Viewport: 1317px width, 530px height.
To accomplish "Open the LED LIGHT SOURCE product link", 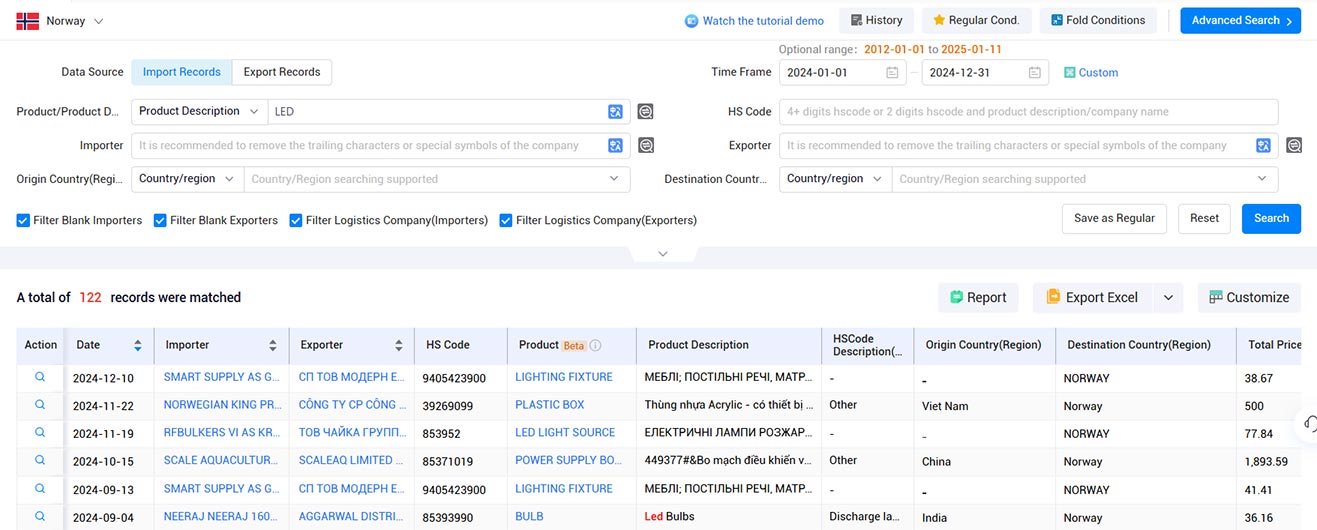I will (x=565, y=433).
